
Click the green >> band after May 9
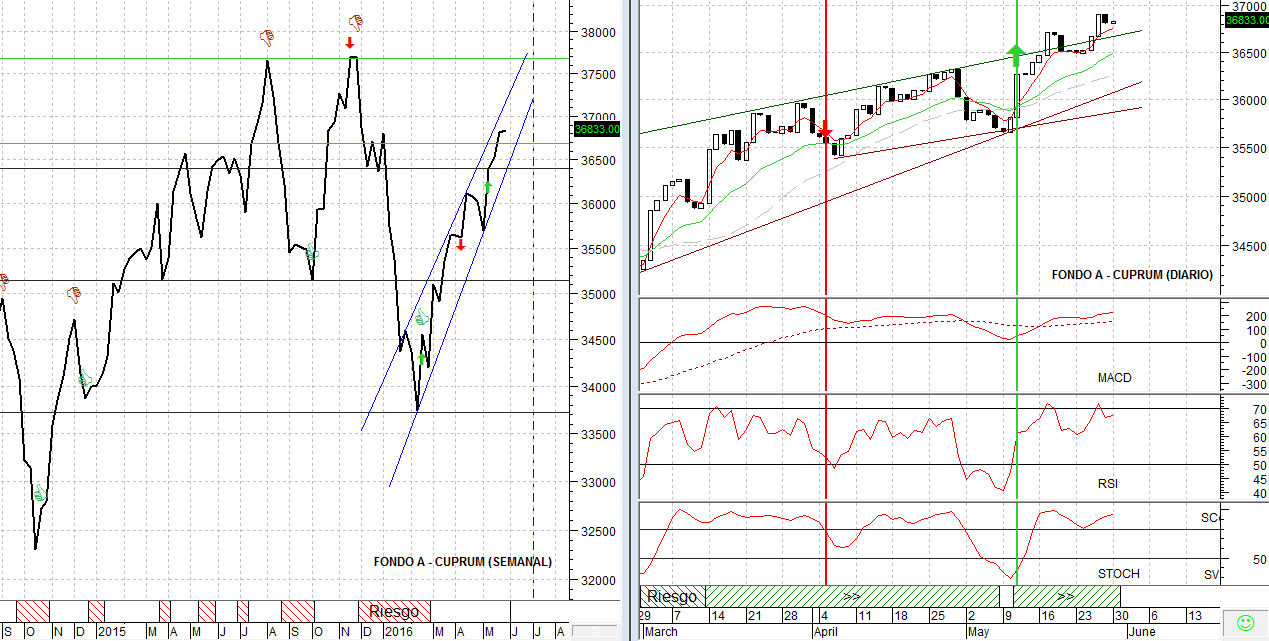click(x=1066, y=596)
